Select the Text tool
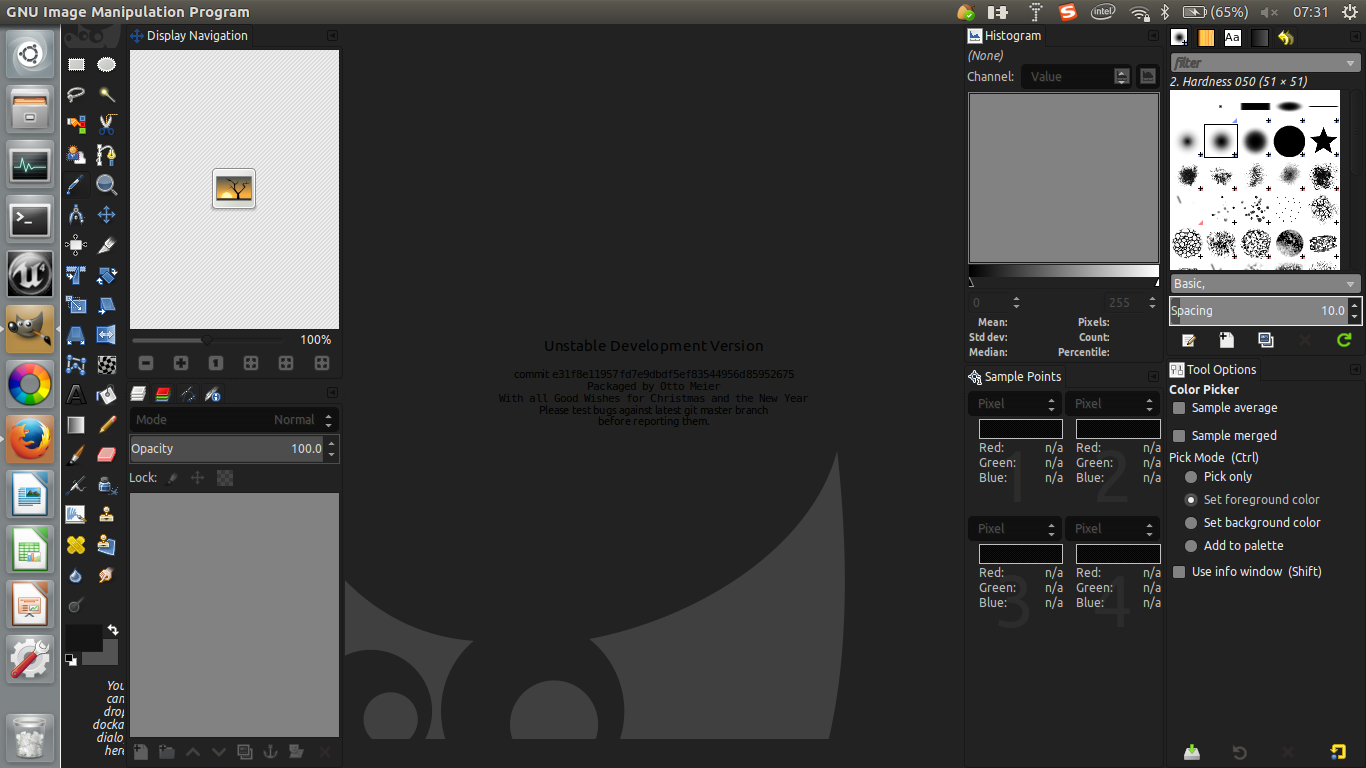Viewport: 1366px width, 768px height. coord(76,395)
